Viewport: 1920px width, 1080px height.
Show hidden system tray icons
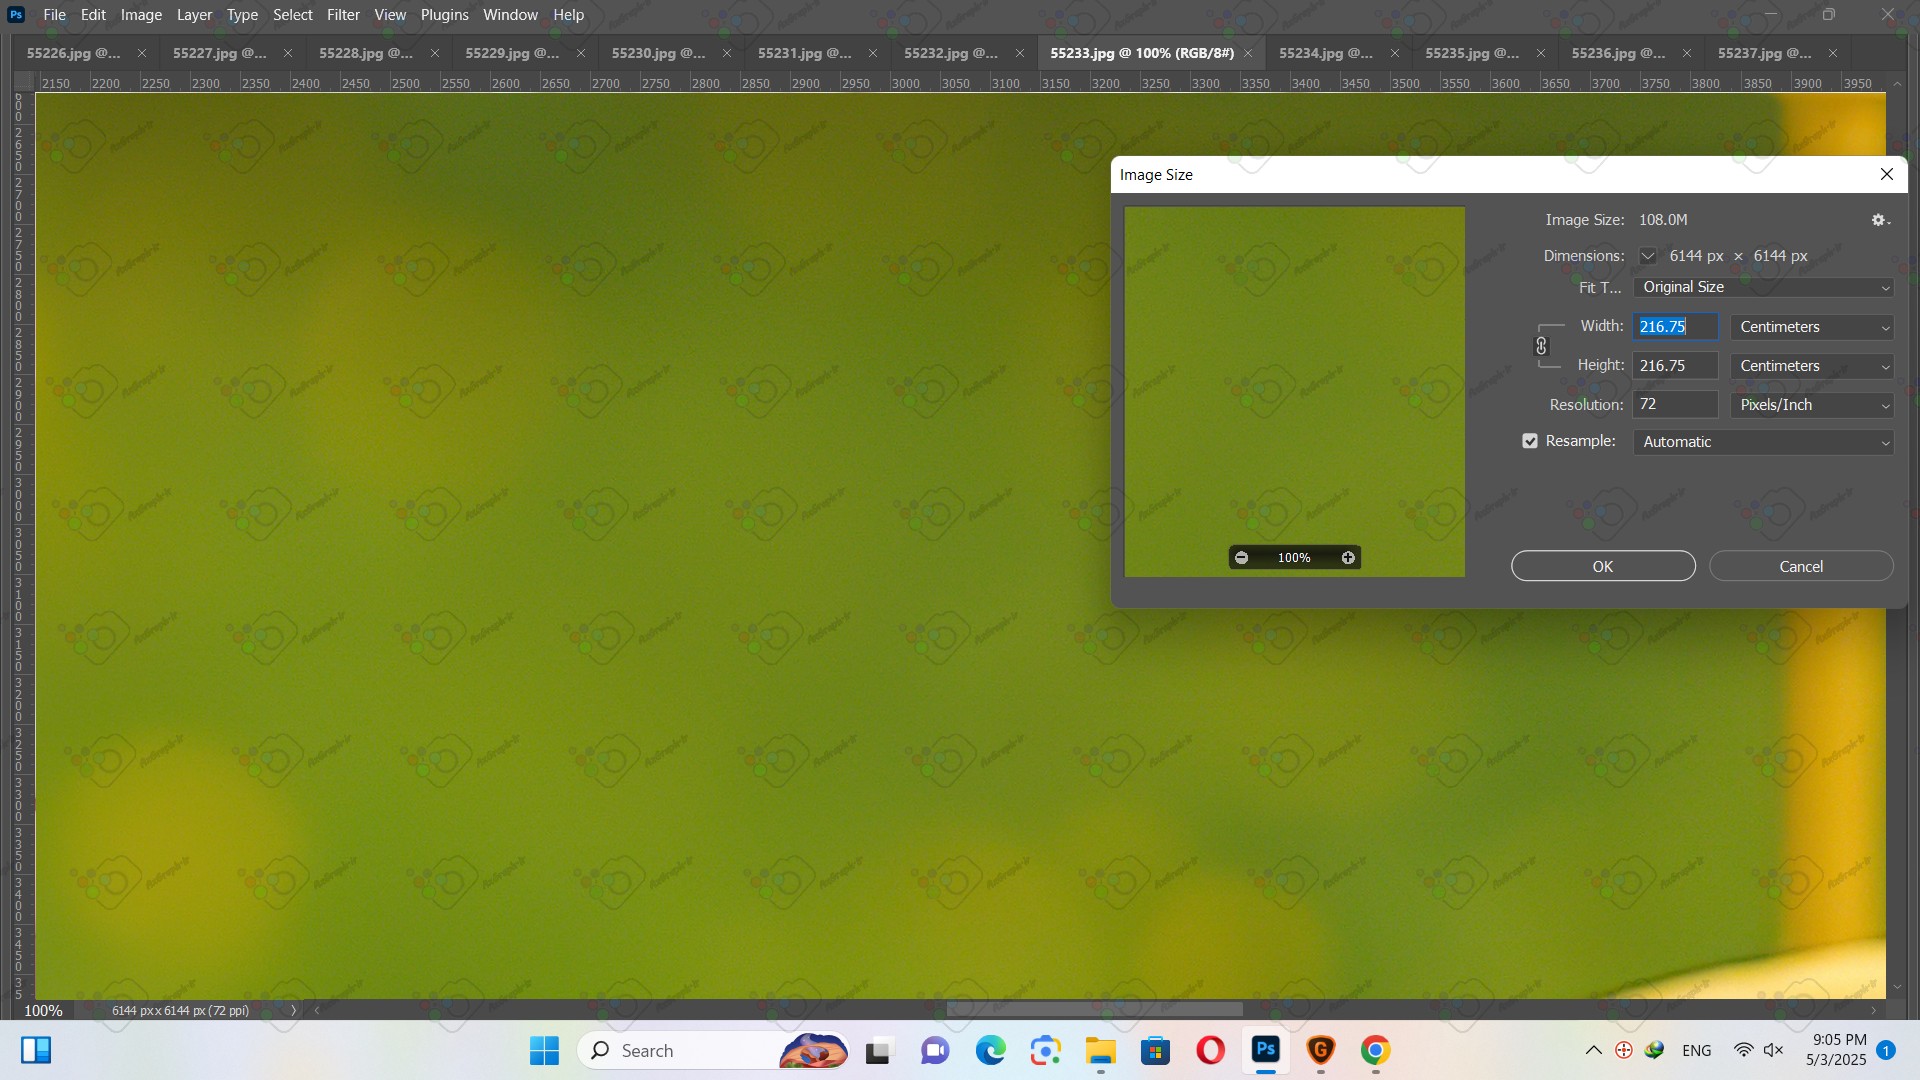pyautogui.click(x=1594, y=1050)
